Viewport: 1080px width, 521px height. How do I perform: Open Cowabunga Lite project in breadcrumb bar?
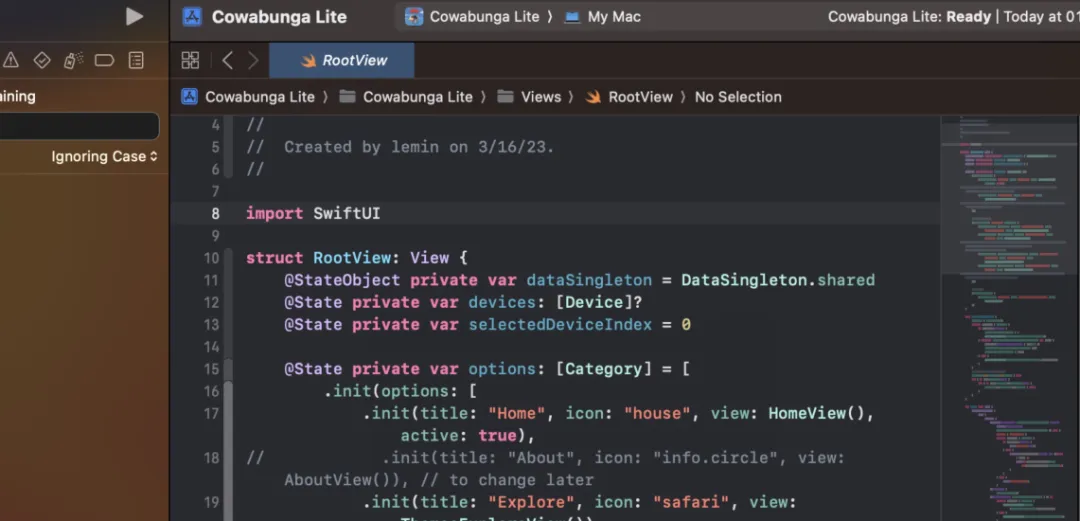(248, 97)
